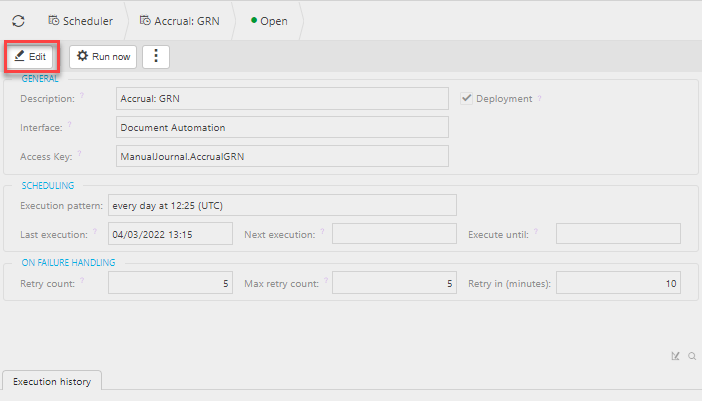Click the refresh icon

18,21
